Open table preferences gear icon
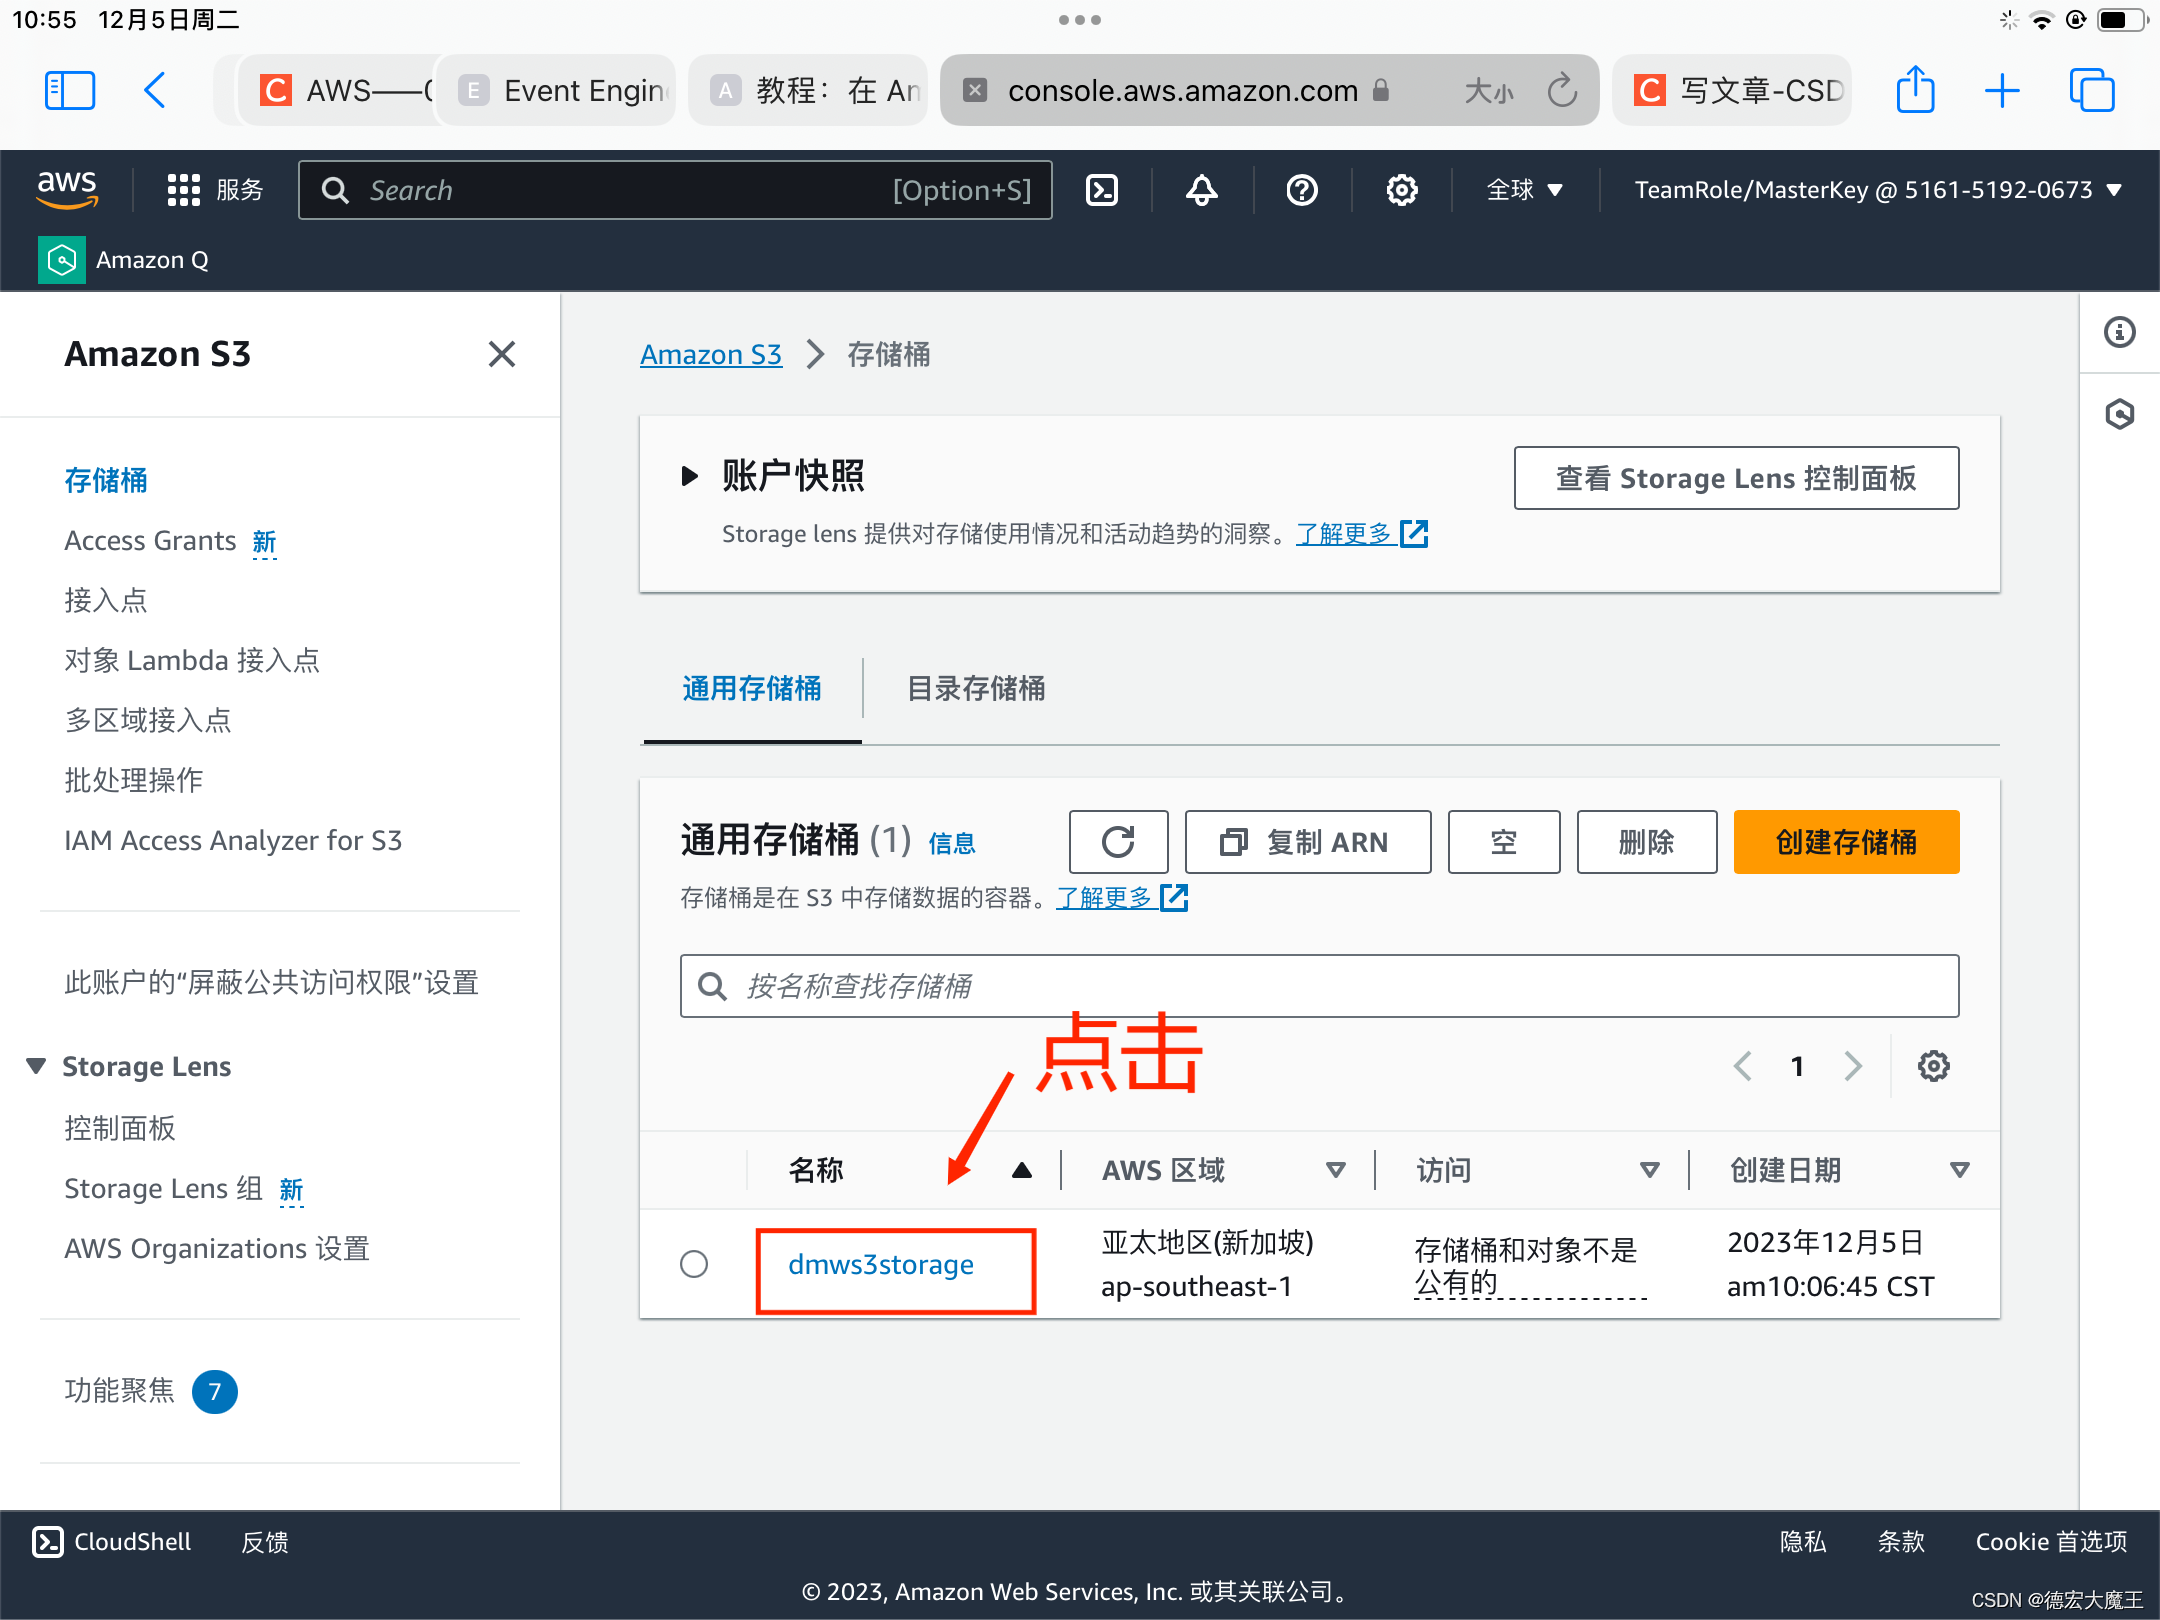The width and height of the screenshot is (2160, 1620). 1934,1066
